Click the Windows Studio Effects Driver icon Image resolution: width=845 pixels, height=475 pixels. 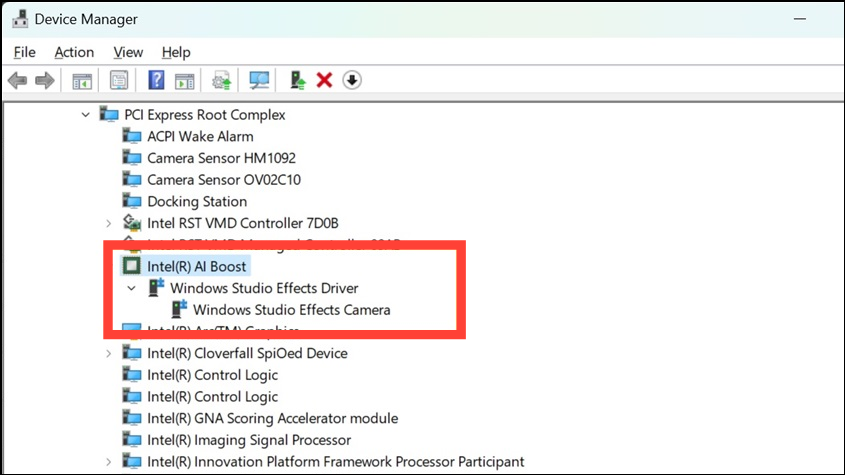(156, 287)
